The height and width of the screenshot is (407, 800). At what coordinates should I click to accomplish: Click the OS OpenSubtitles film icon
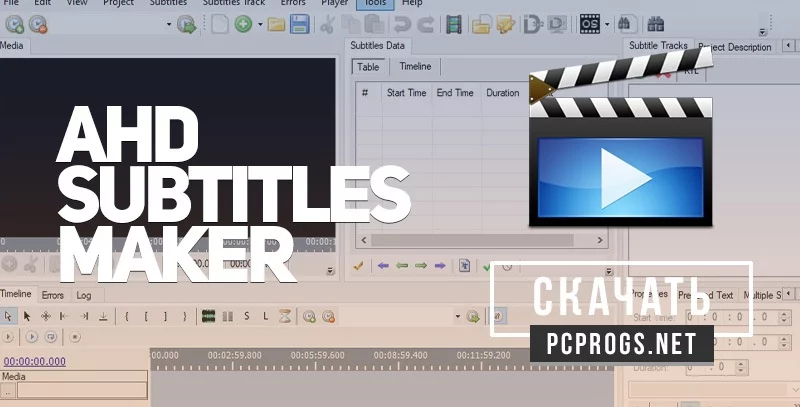pyautogui.click(x=590, y=24)
